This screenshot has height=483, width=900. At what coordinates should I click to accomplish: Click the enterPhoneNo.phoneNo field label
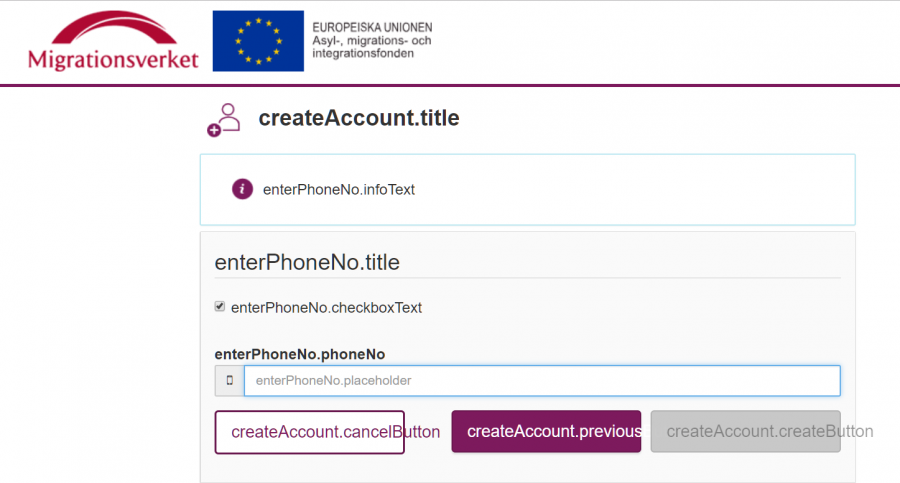pyautogui.click(x=300, y=354)
